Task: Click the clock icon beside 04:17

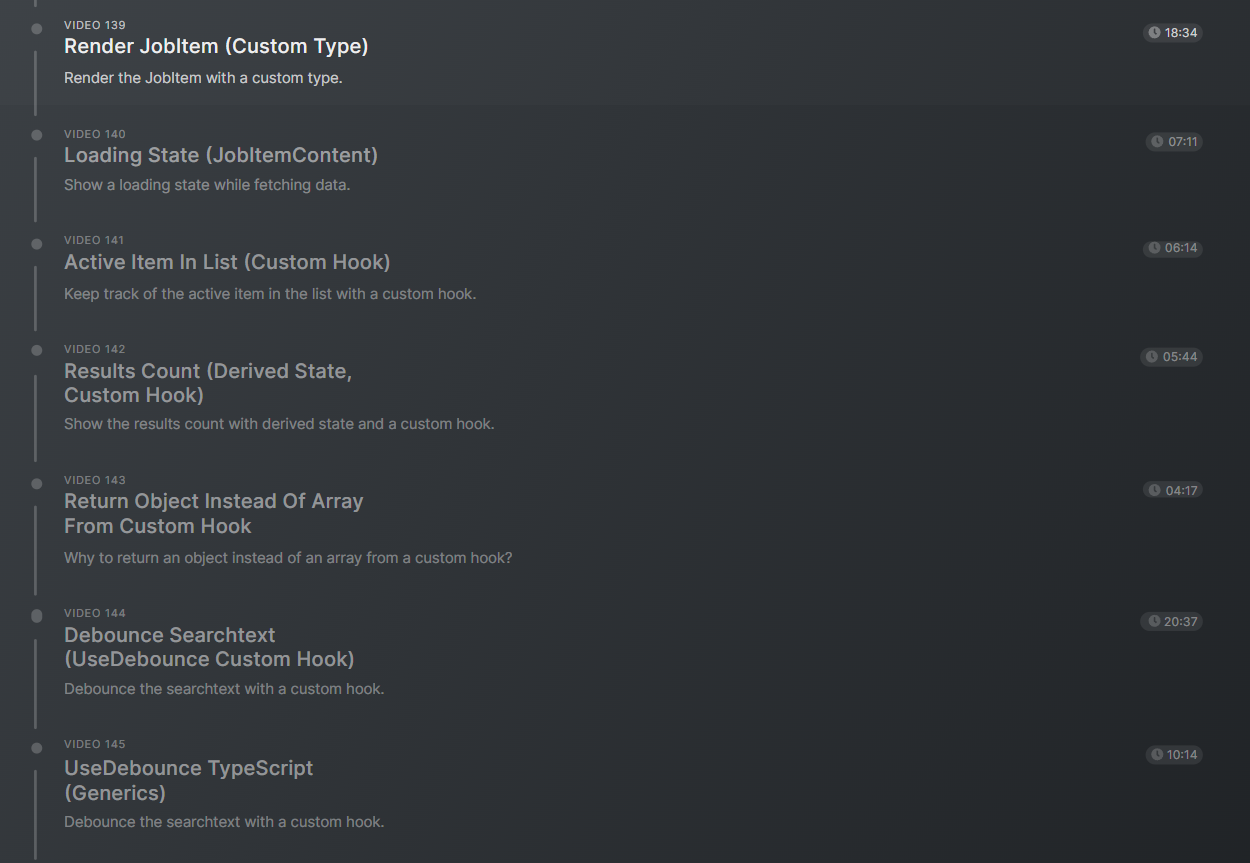Action: coord(1154,490)
